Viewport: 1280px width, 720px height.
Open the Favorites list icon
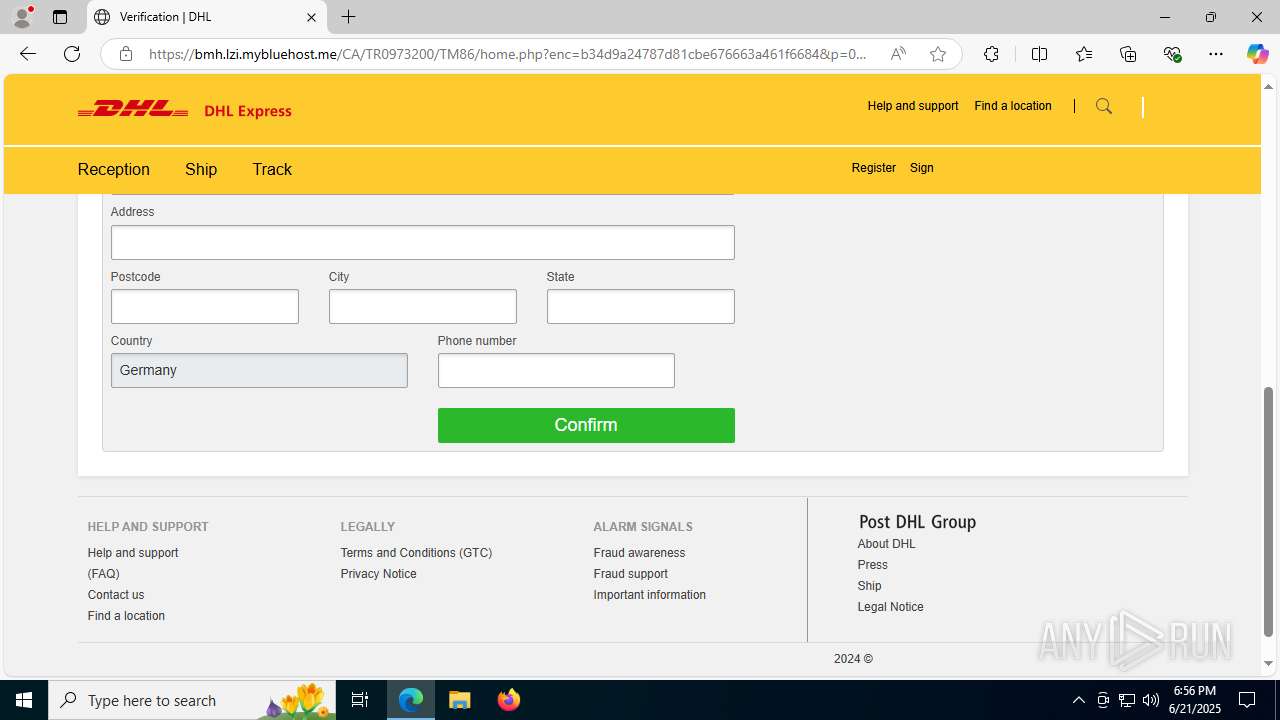[1084, 54]
